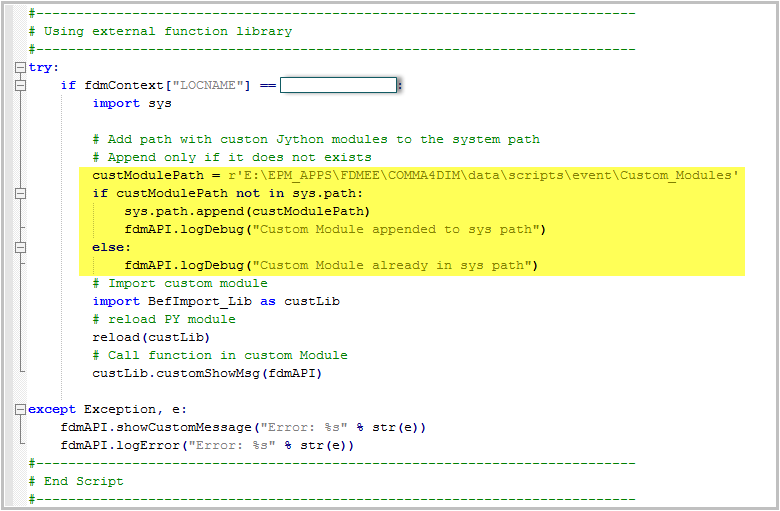Click the custModulePath assignment path string
Image resolution: width=780 pixels, height=511 pixels.
click(484, 175)
